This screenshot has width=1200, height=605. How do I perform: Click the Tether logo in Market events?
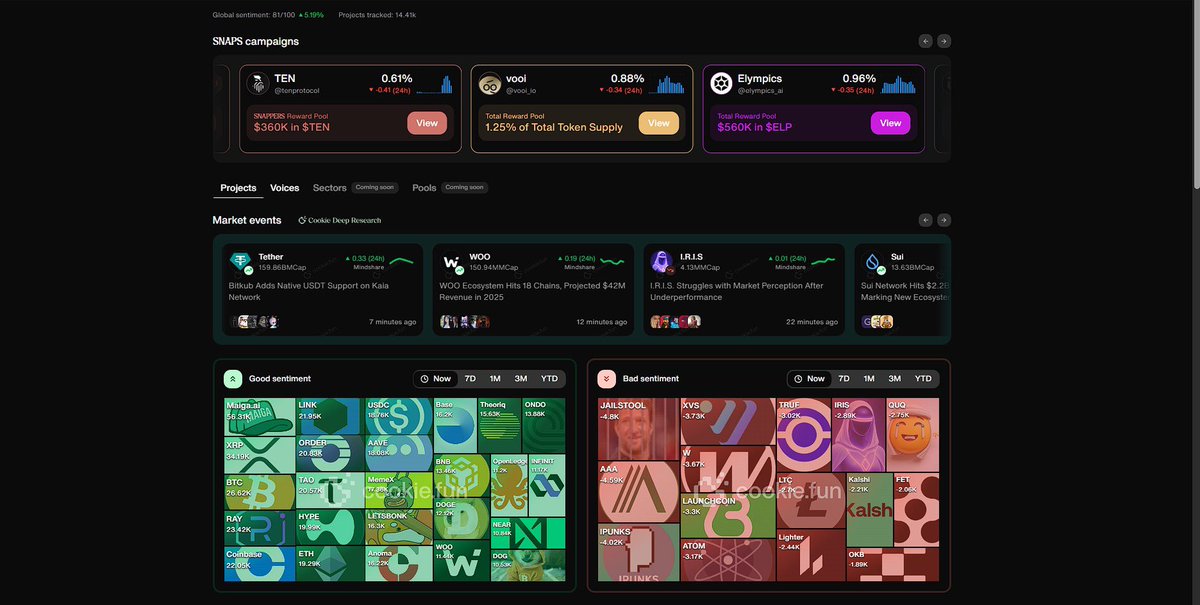[x=241, y=263]
